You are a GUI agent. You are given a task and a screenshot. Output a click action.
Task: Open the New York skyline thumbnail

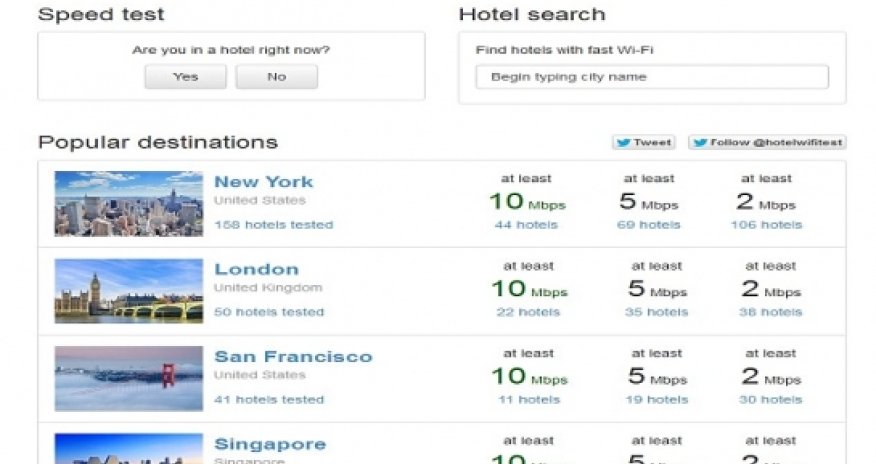click(128, 204)
